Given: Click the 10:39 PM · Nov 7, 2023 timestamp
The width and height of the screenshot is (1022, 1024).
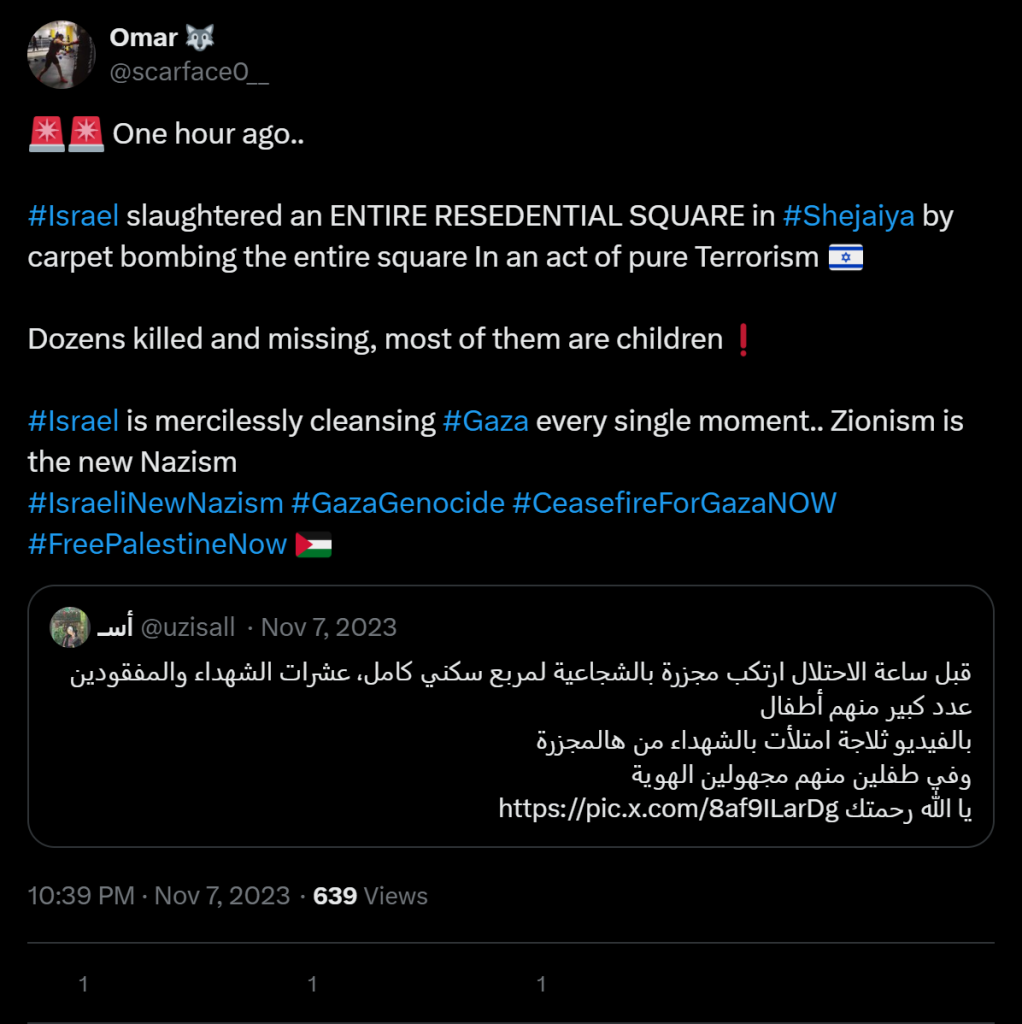Looking at the screenshot, I should (159, 895).
